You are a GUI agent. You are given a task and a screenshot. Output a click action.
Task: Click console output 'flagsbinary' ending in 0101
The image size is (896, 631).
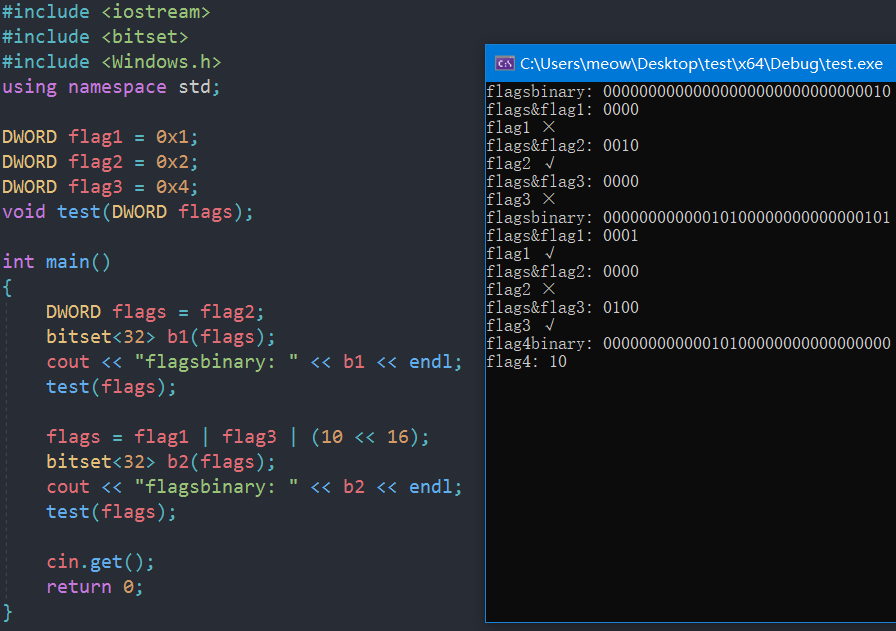[689, 218]
